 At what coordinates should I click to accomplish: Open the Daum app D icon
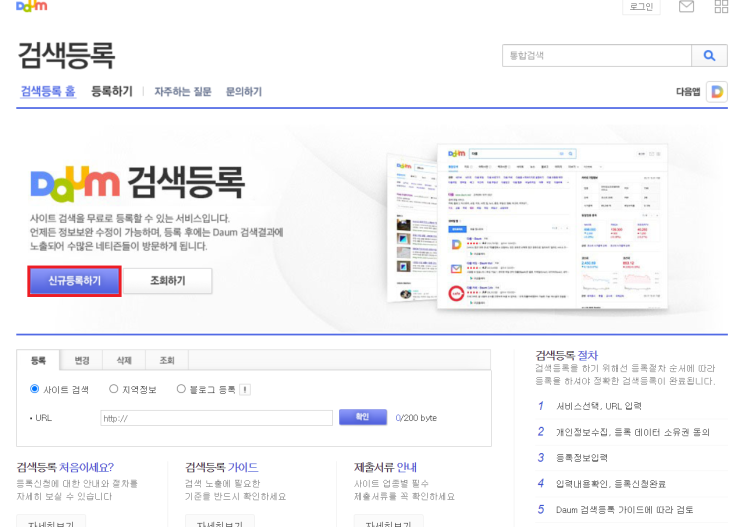click(717, 91)
